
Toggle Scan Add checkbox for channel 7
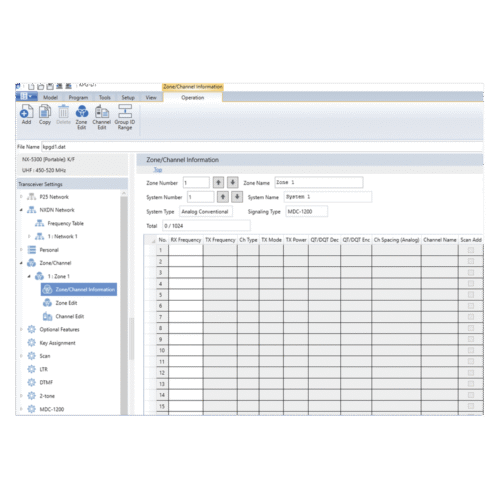[471, 317]
